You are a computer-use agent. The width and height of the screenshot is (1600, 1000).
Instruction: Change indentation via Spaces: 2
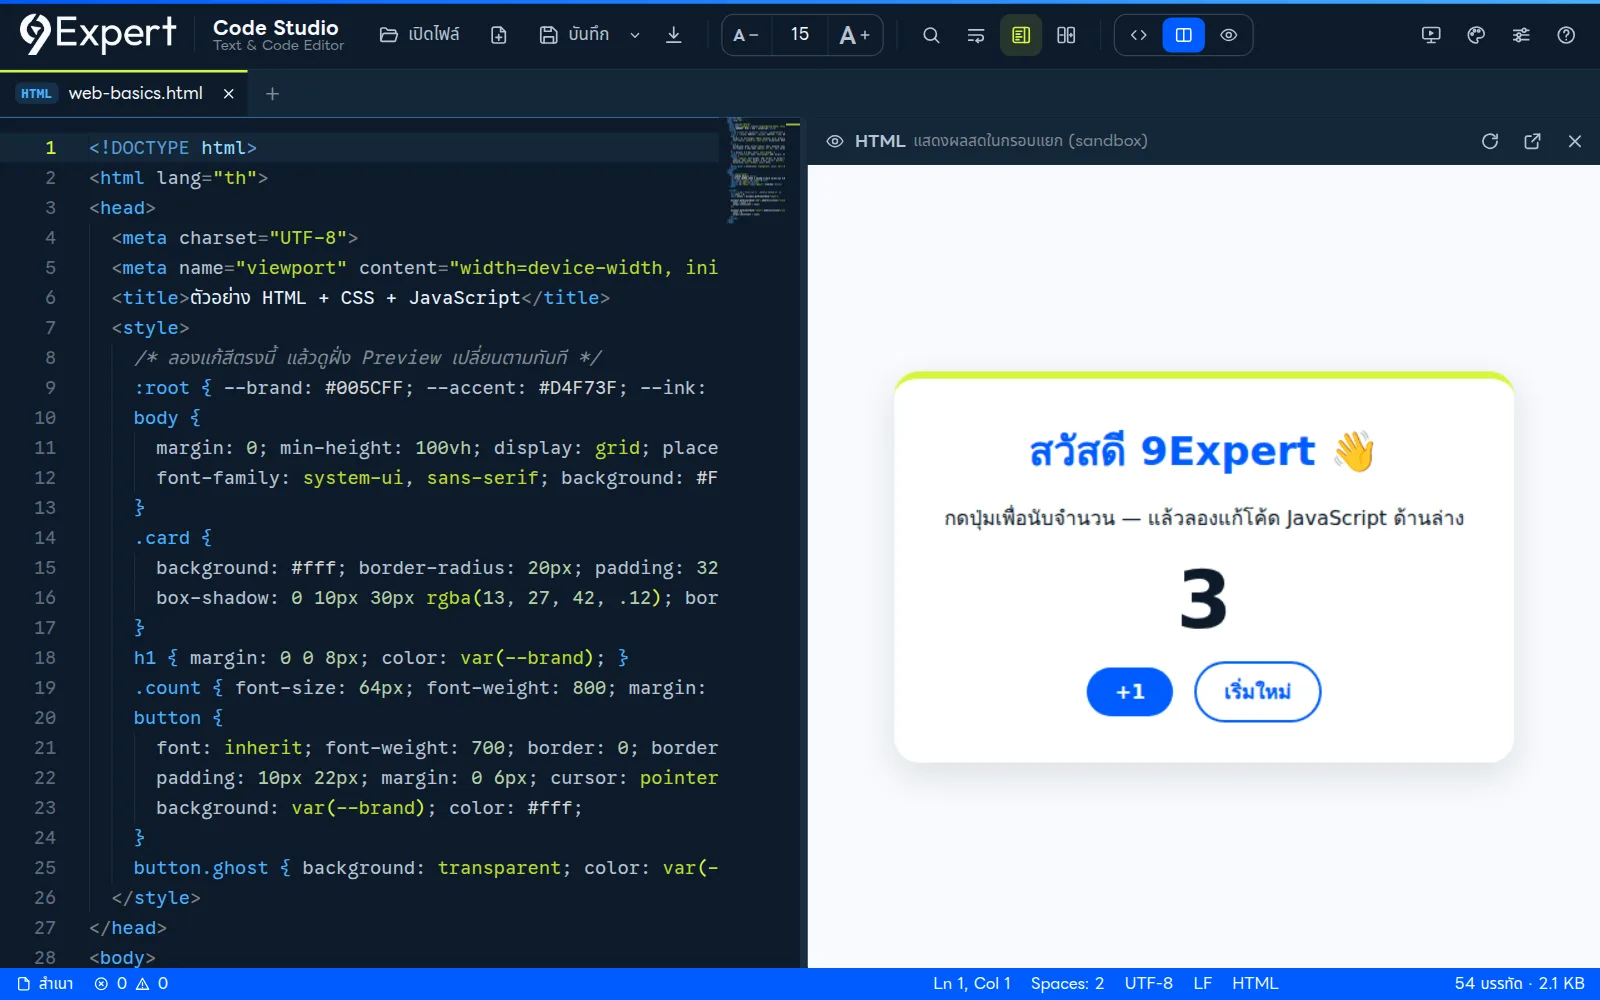click(1067, 984)
